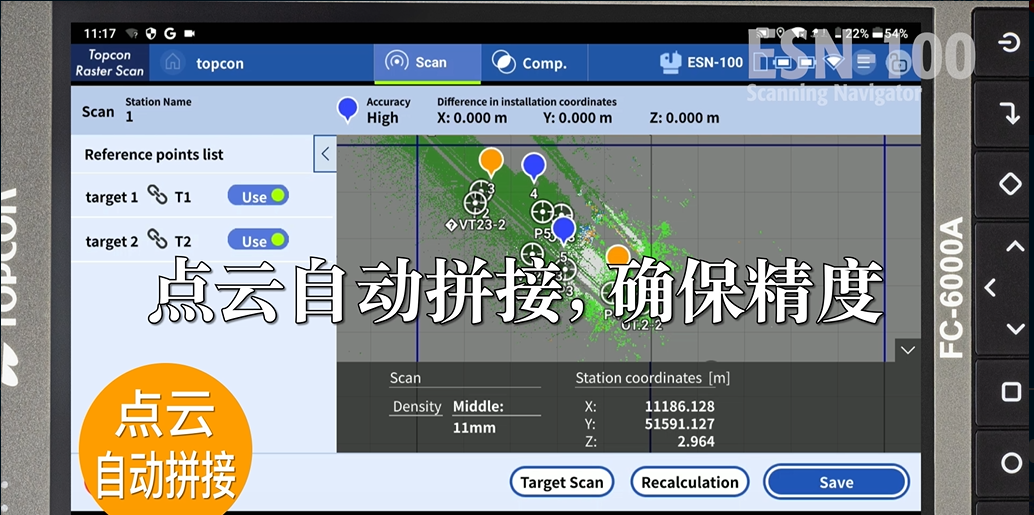Image resolution: width=1034 pixels, height=515 pixels.
Task: Click the T2 linked point name
Action: [x=183, y=241]
